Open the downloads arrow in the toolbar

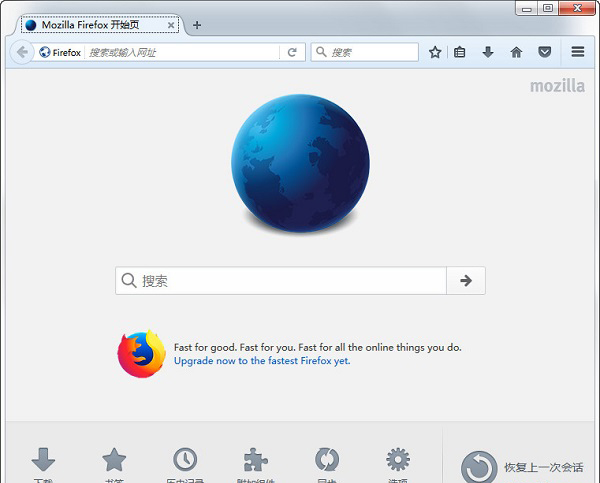click(x=488, y=52)
